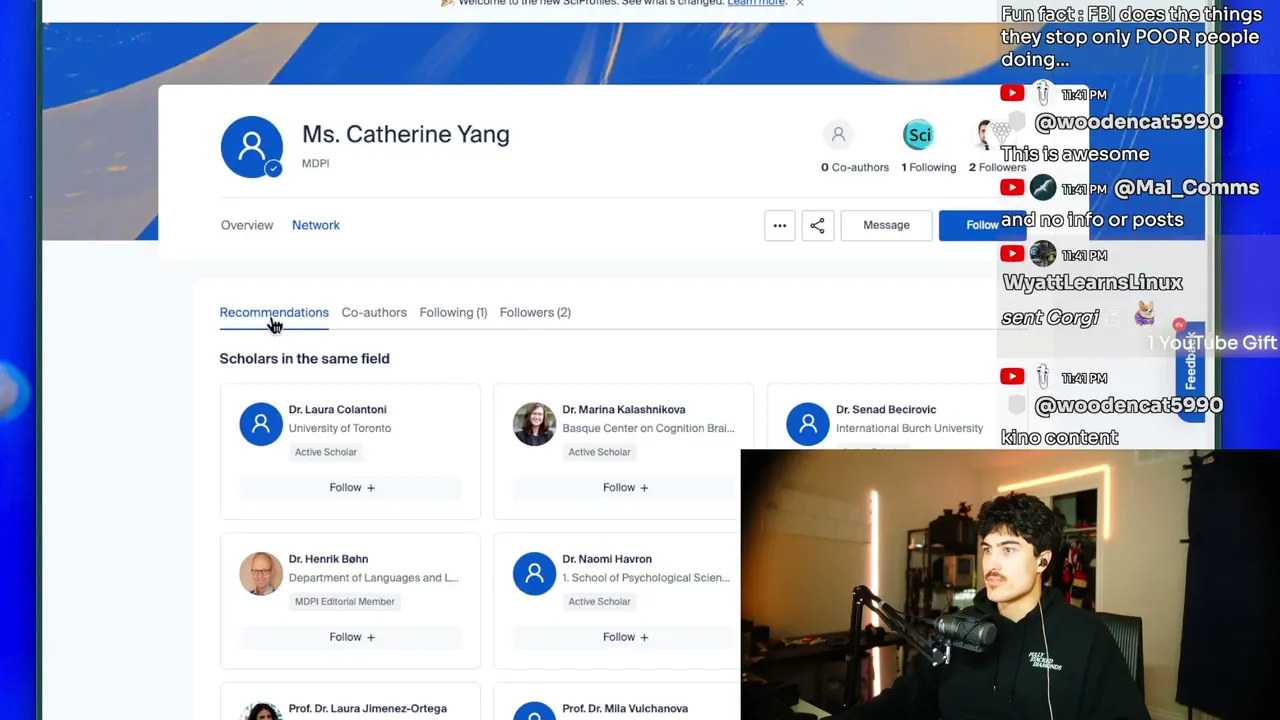Viewport: 1280px width, 720px height.
Task: Click the @woodencat5990 'This is awesome' chat username
Action: pos(1128,122)
